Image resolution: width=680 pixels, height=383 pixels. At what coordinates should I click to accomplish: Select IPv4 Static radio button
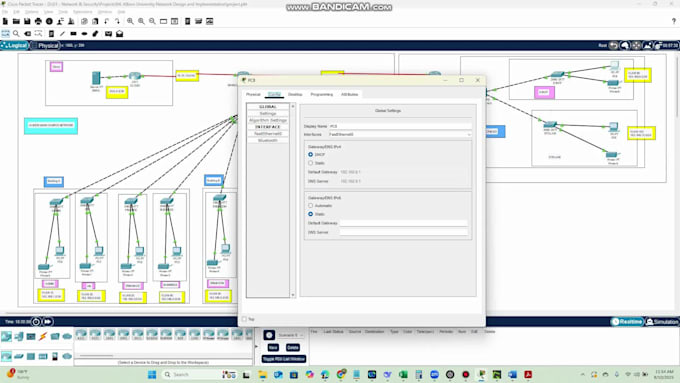[311, 163]
